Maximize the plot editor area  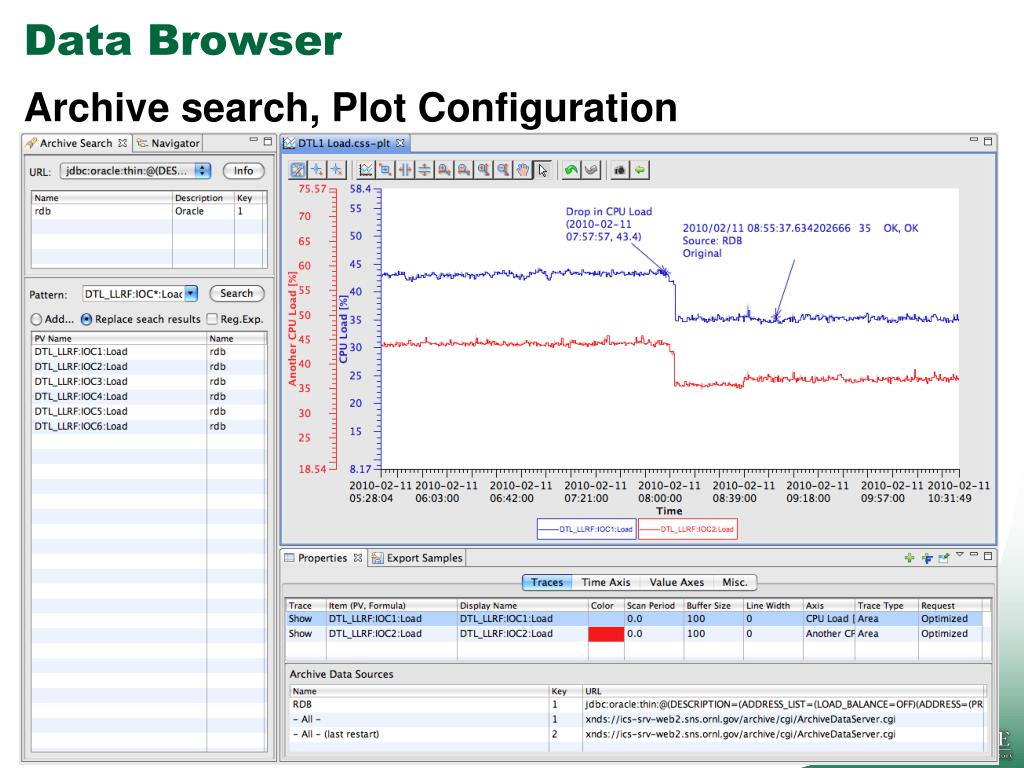[x=988, y=140]
